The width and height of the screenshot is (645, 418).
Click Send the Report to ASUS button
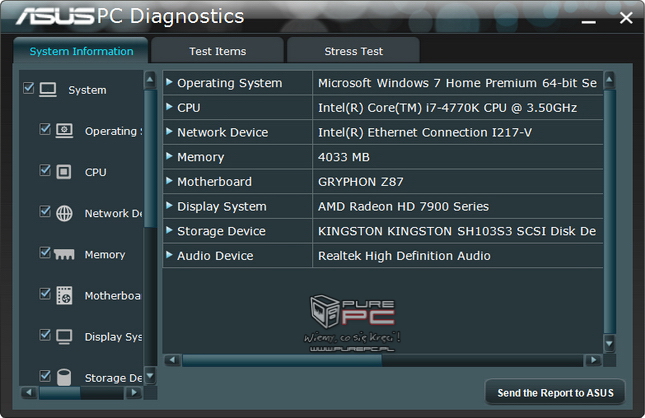pyautogui.click(x=555, y=392)
